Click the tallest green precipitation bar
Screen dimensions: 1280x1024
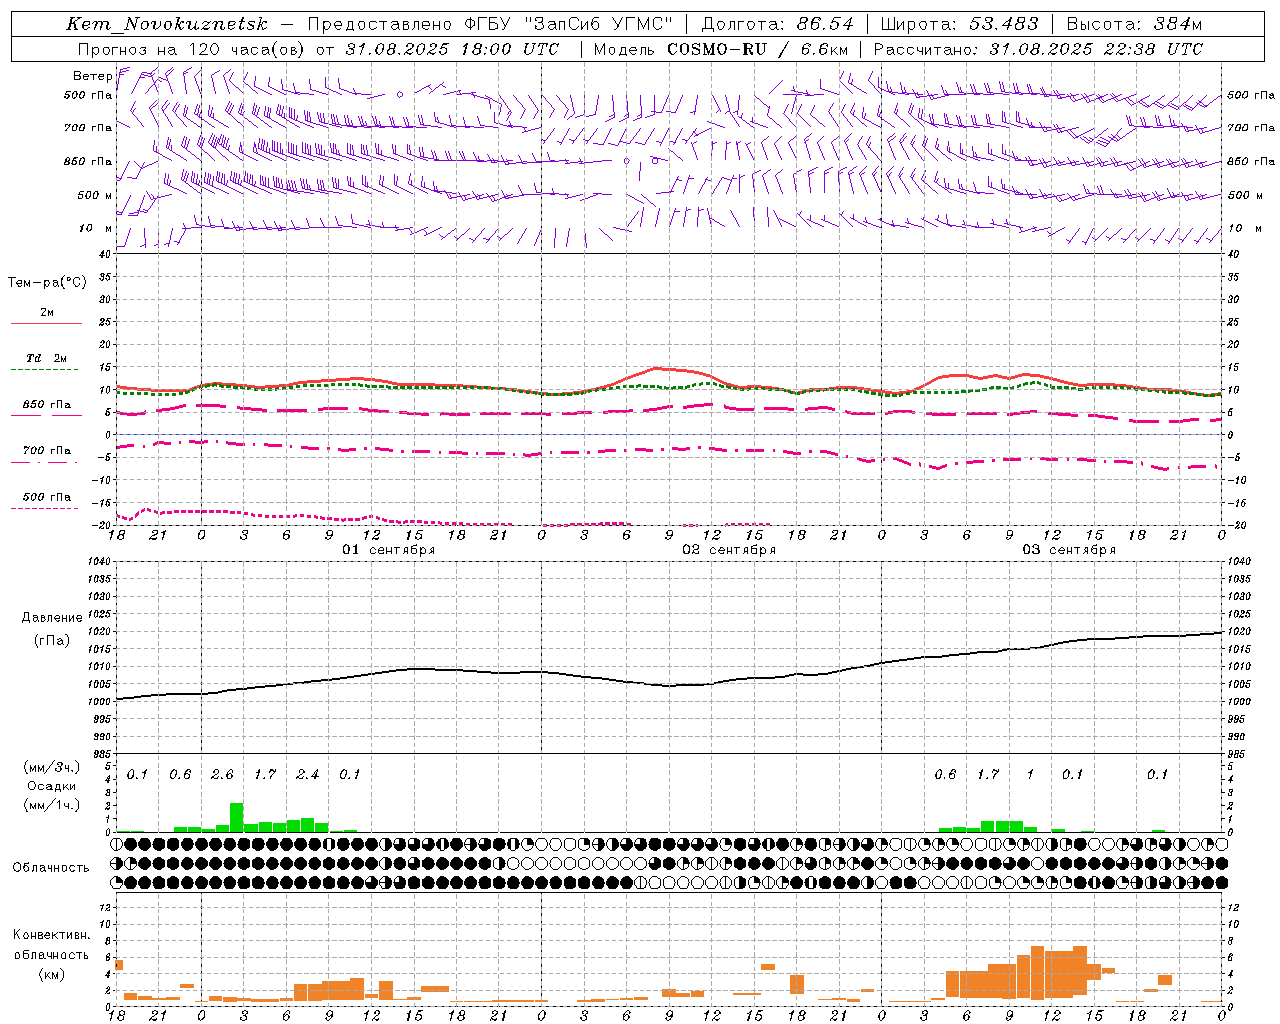point(237,817)
